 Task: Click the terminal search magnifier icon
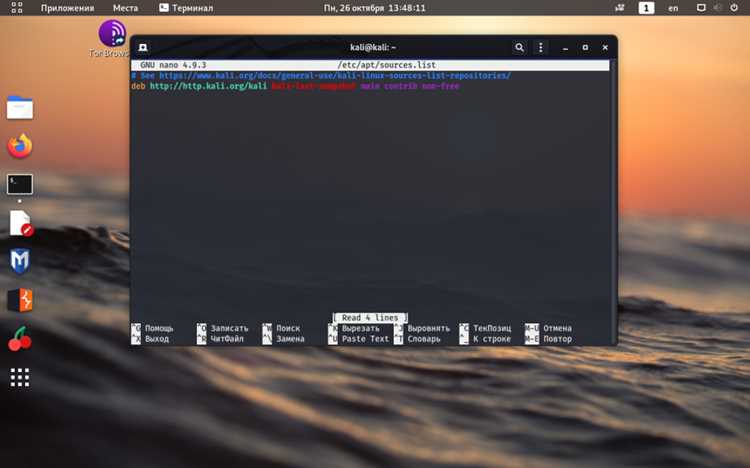tap(519, 47)
